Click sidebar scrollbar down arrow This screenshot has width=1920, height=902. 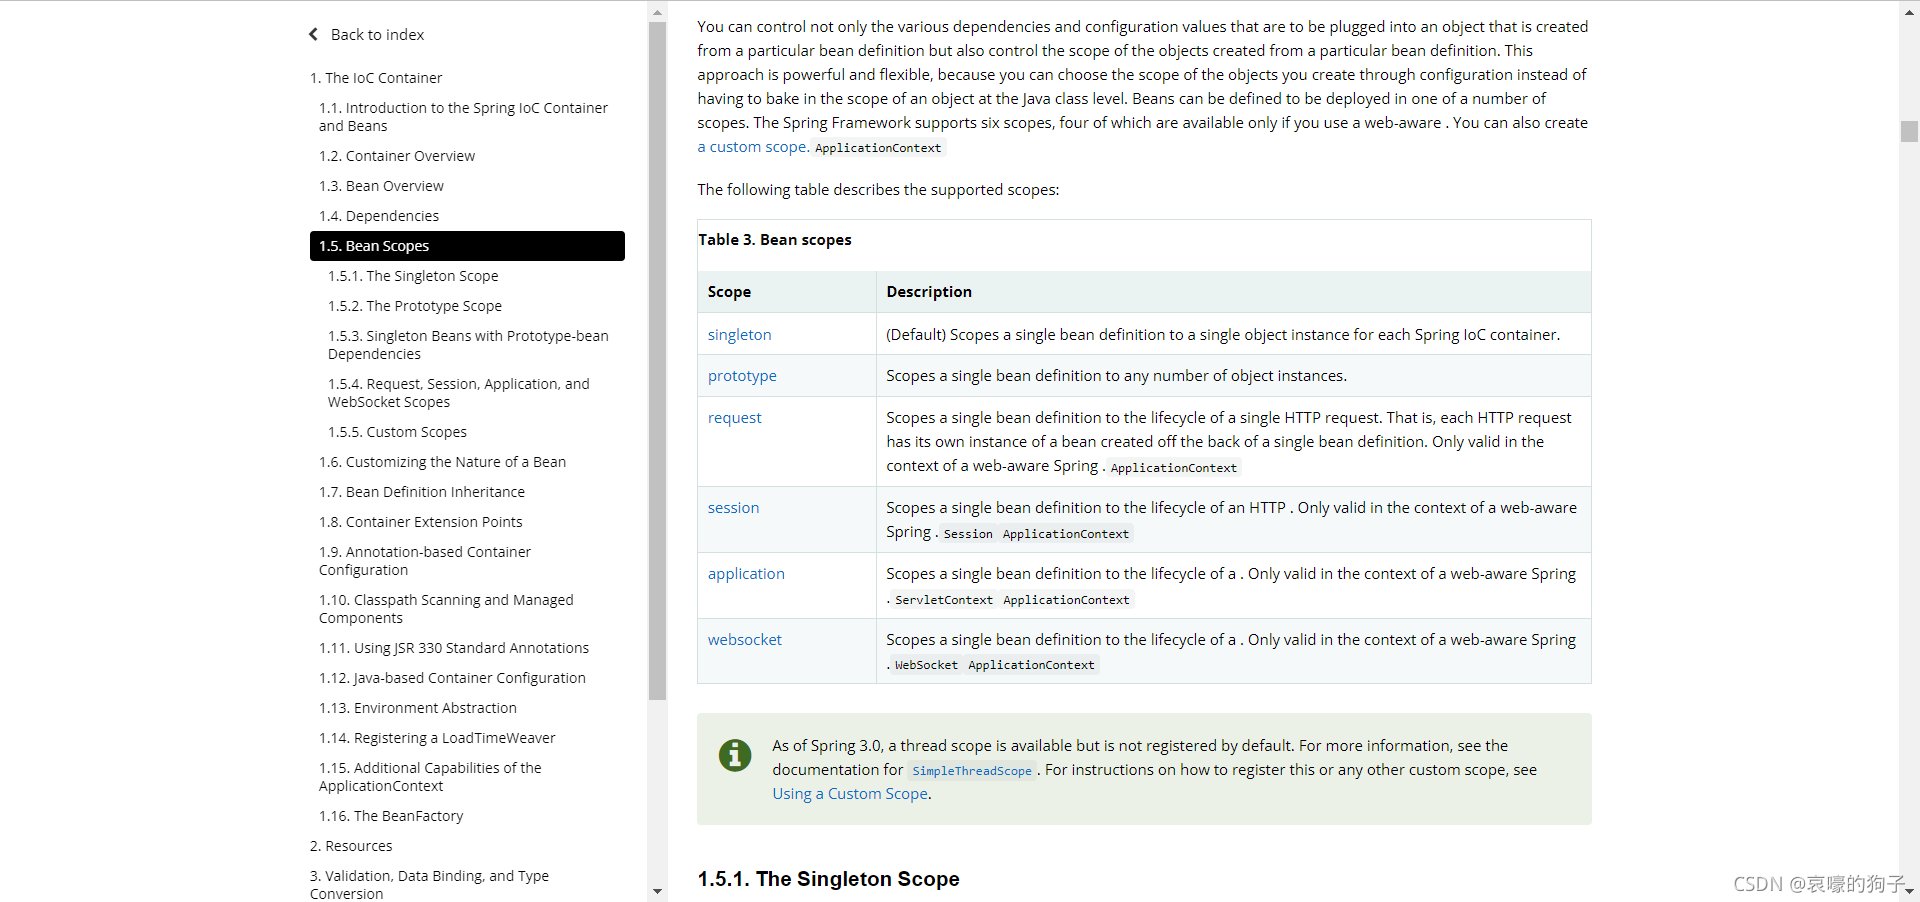[x=657, y=891]
